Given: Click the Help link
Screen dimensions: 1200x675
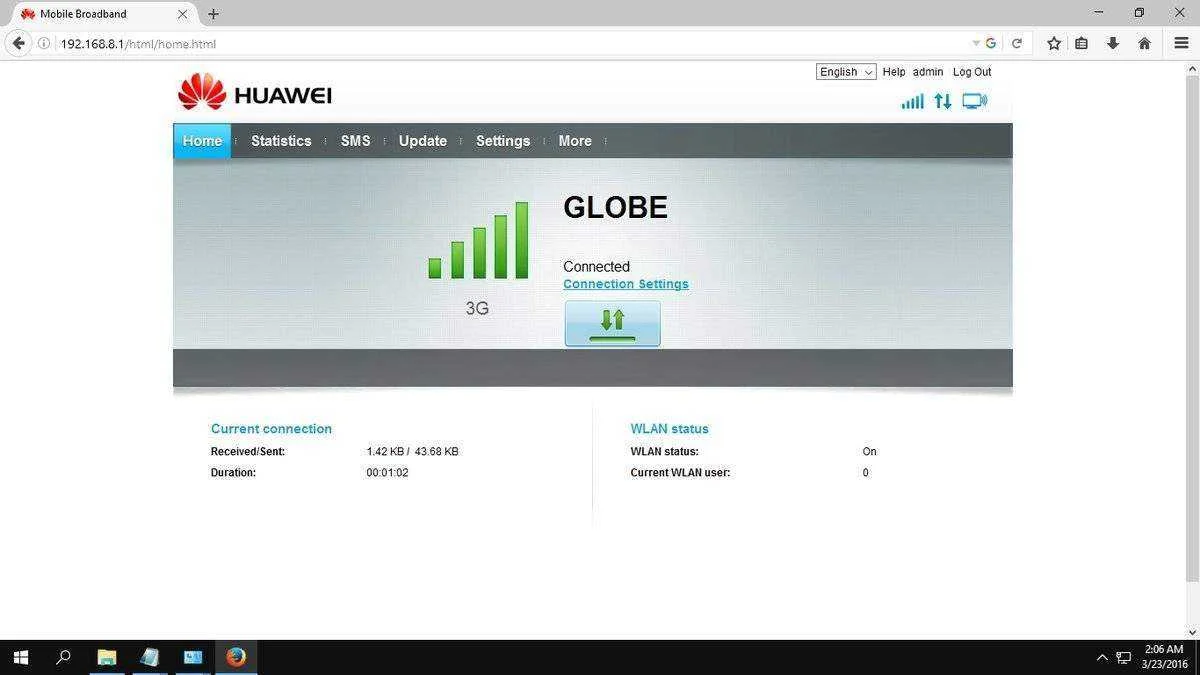Looking at the screenshot, I should pyautogui.click(x=894, y=72).
